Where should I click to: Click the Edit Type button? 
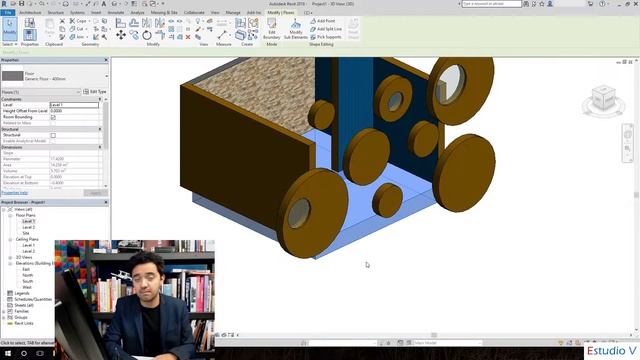click(x=95, y=92)
